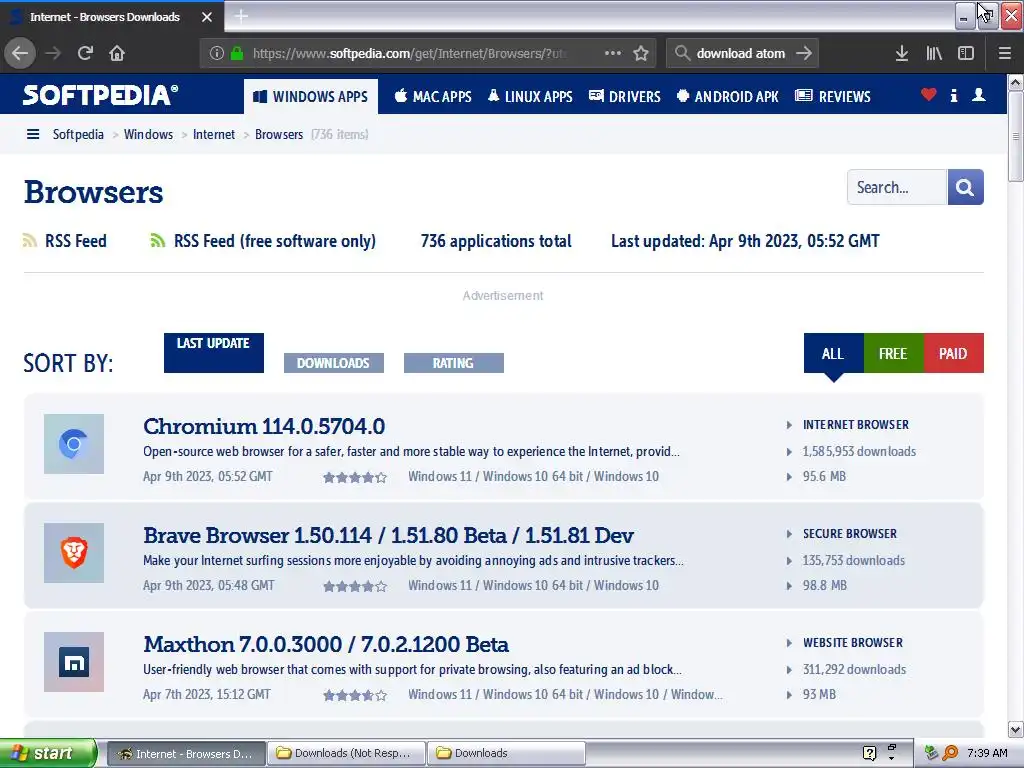The width and height of the screenshot is (1024, 768).
Task: Open the Windows Start menu
Action: 48,753
